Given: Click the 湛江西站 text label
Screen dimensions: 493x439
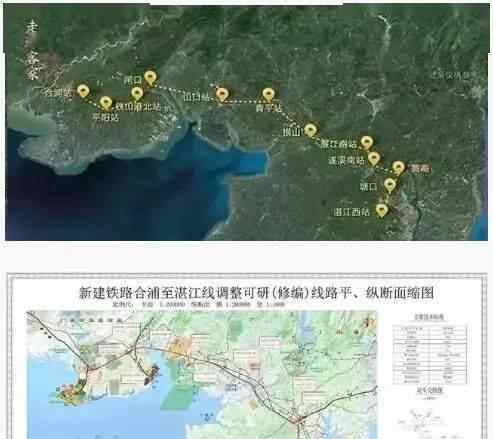Looking at the screenshot, I should (x=352, y=212).
